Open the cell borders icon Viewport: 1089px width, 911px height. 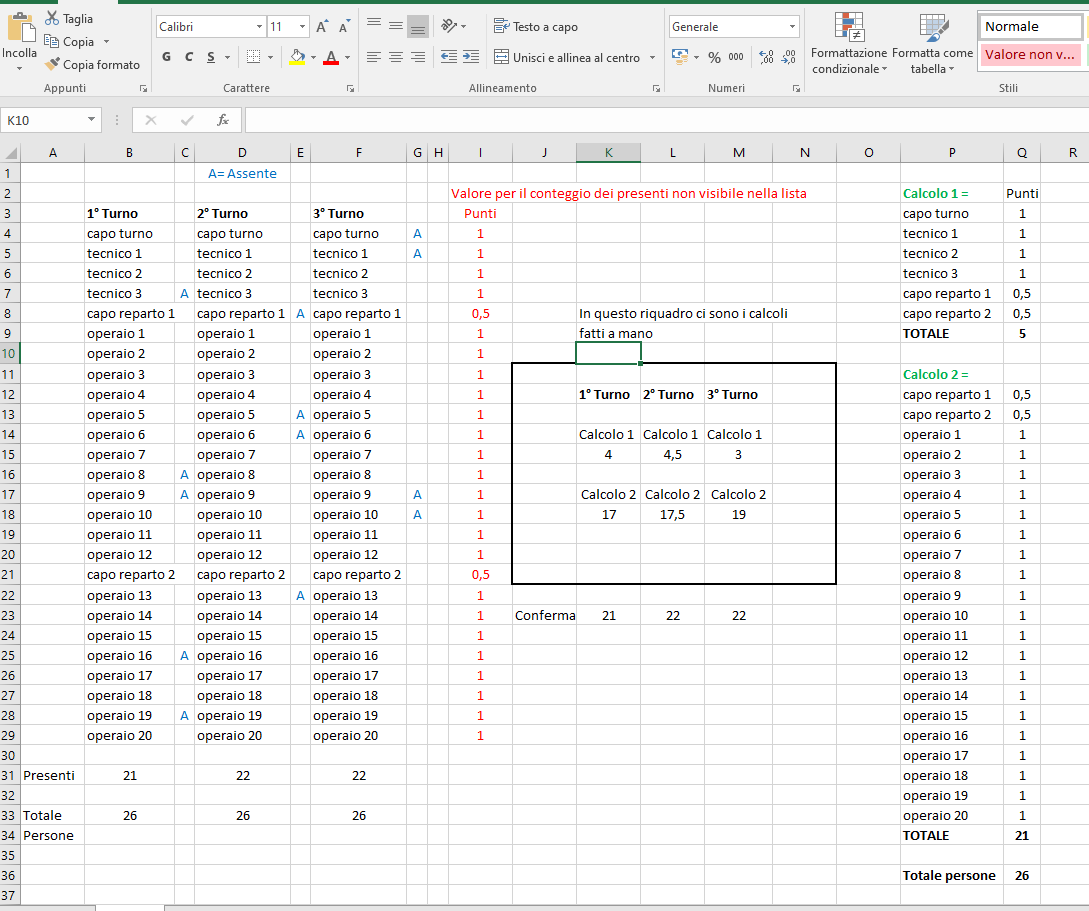click(253, 57)
